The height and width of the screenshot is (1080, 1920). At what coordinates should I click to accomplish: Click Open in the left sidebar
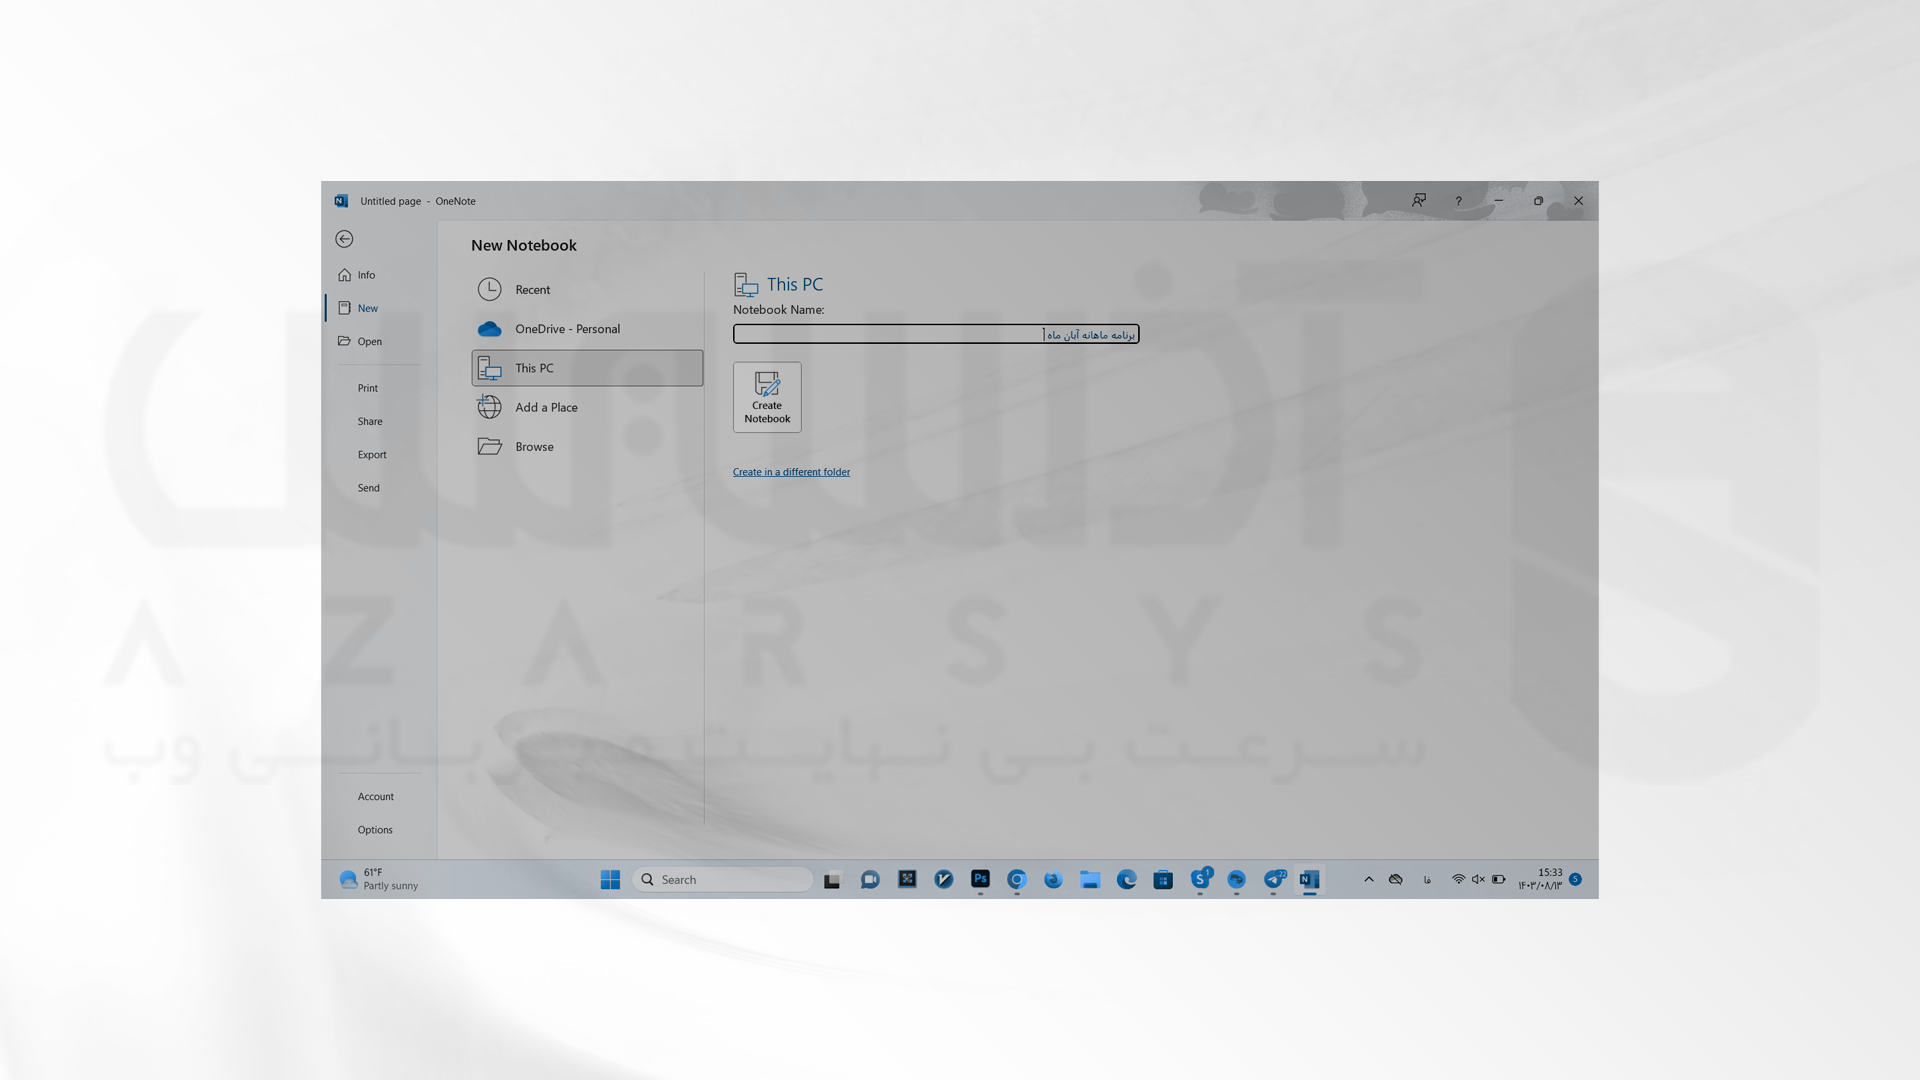click(x=369, y=340)
